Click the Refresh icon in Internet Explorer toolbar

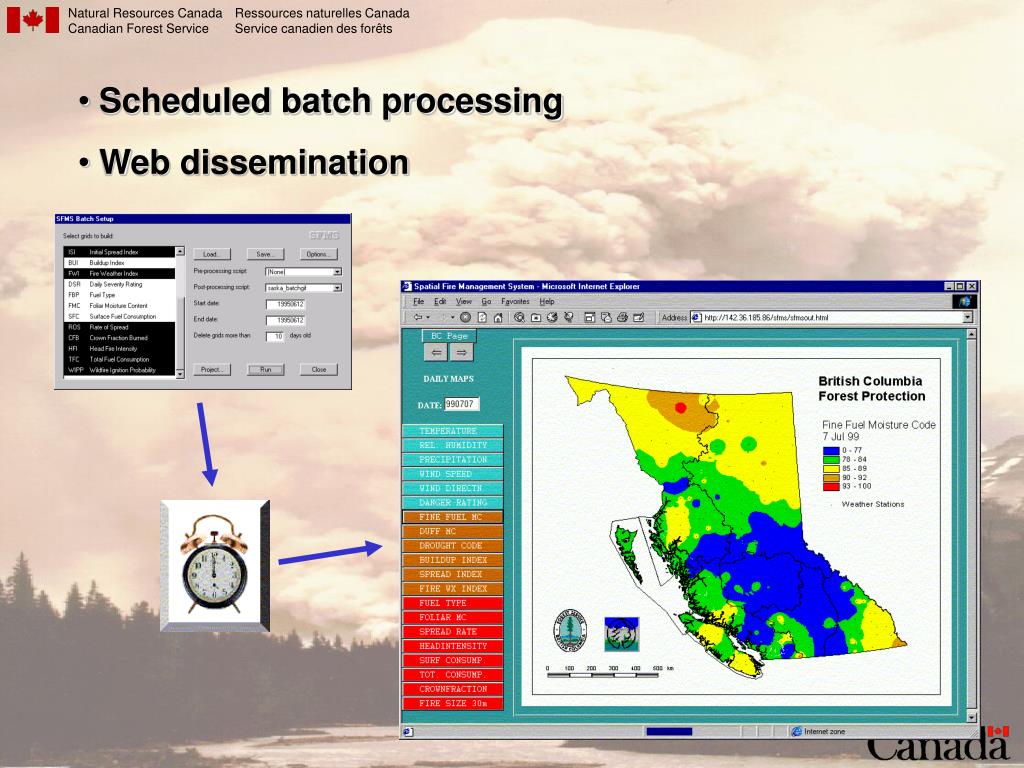(482, 317)
